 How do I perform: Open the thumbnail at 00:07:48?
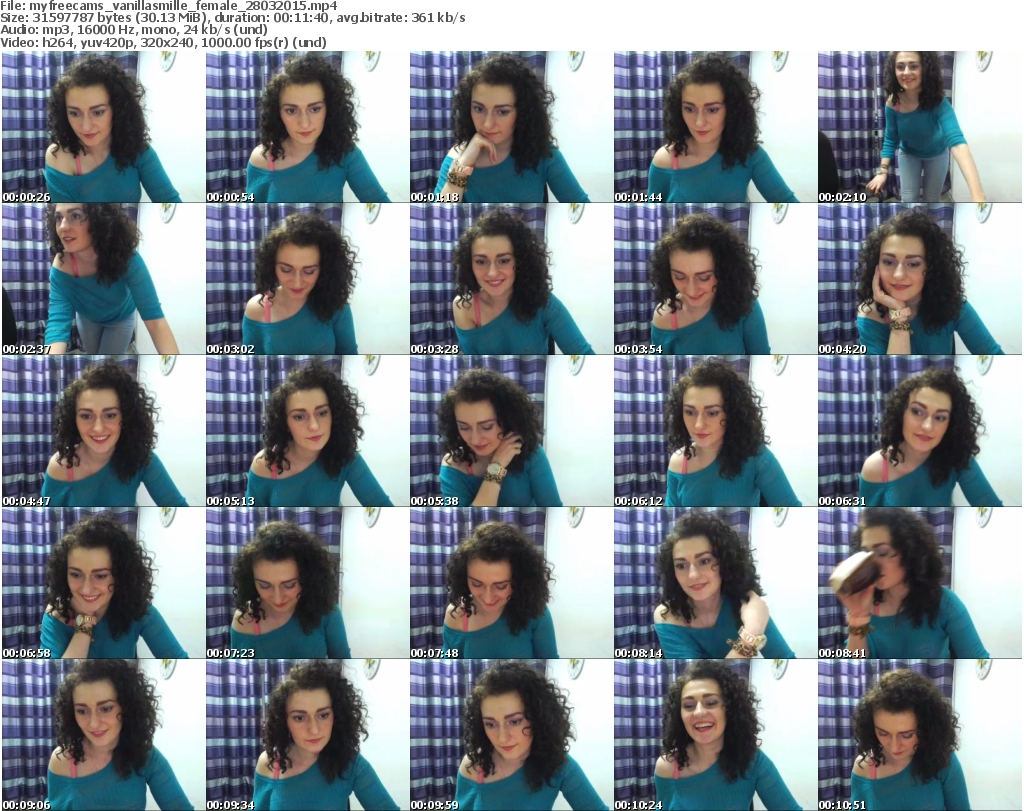point(511,583)
